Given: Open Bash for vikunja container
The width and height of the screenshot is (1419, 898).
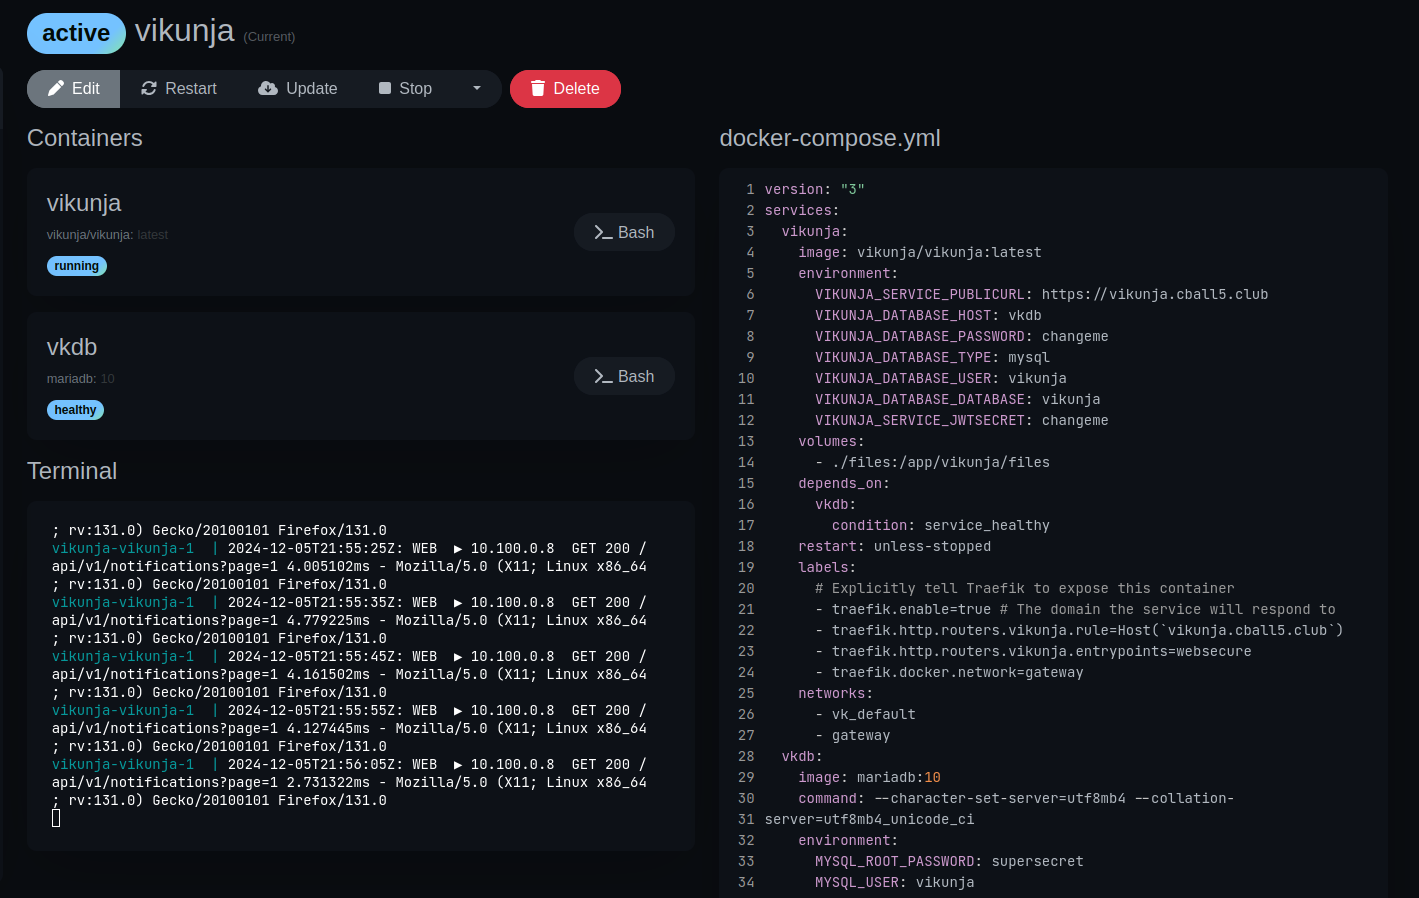Looking at the screenshot, I should 624,232.
